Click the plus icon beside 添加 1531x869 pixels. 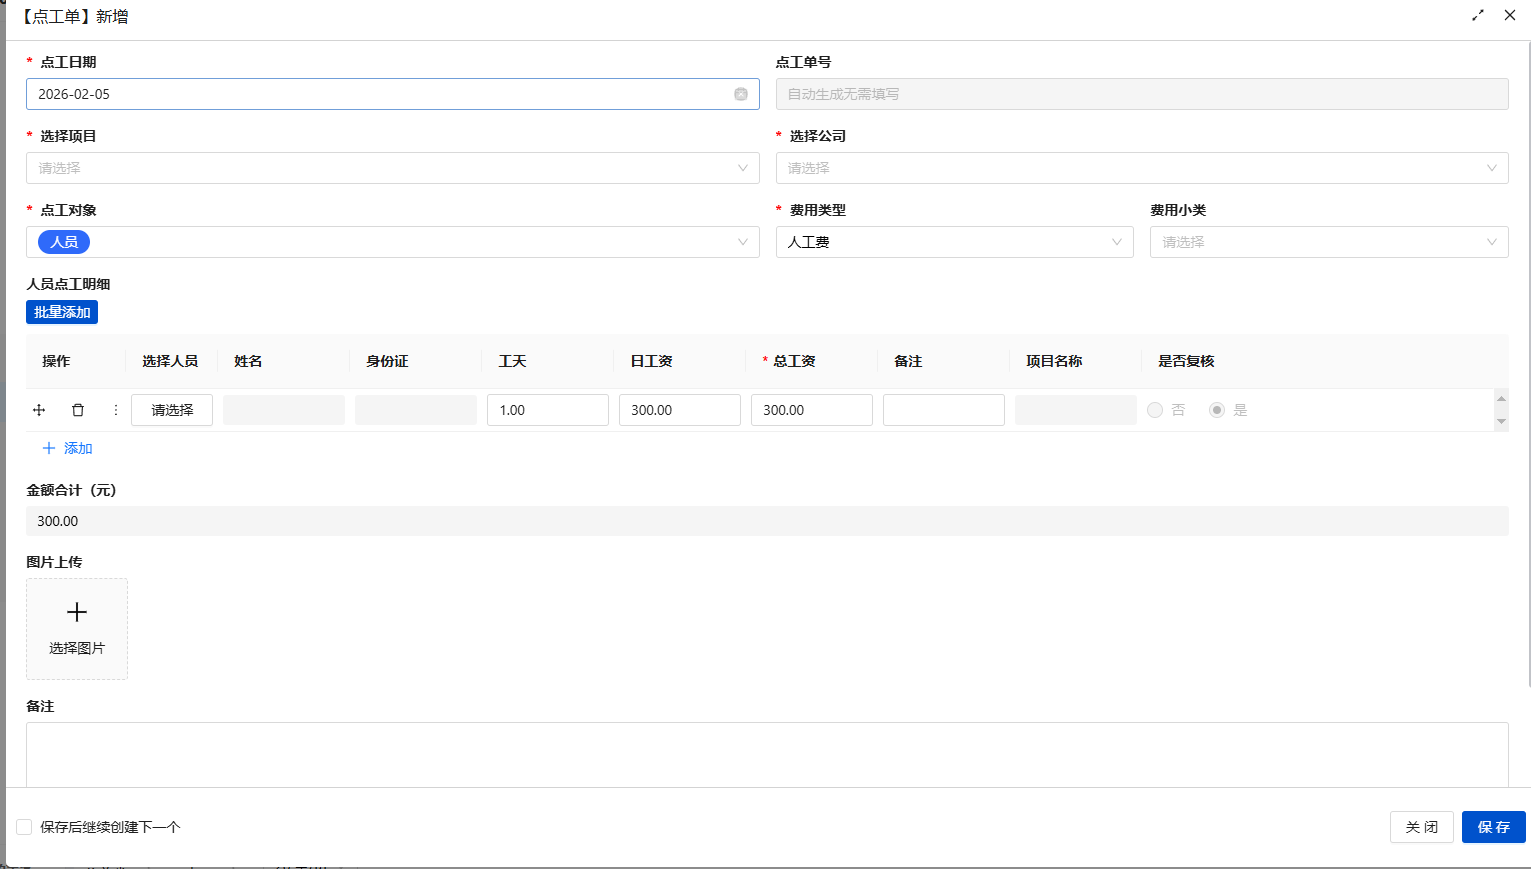(x=49, y=448)
